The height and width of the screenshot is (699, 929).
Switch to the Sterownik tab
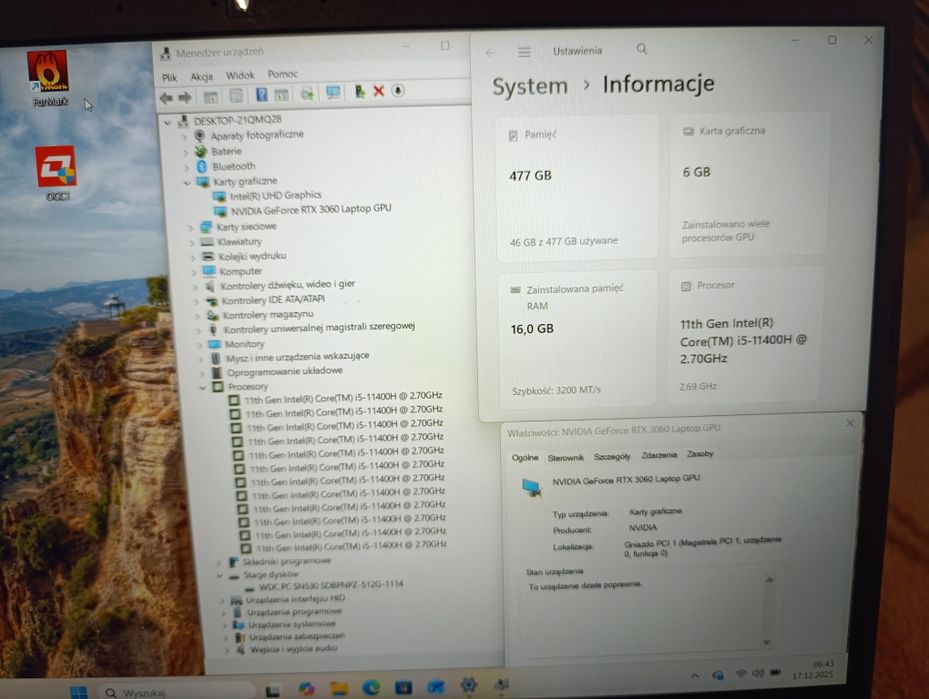pos(565,458)
